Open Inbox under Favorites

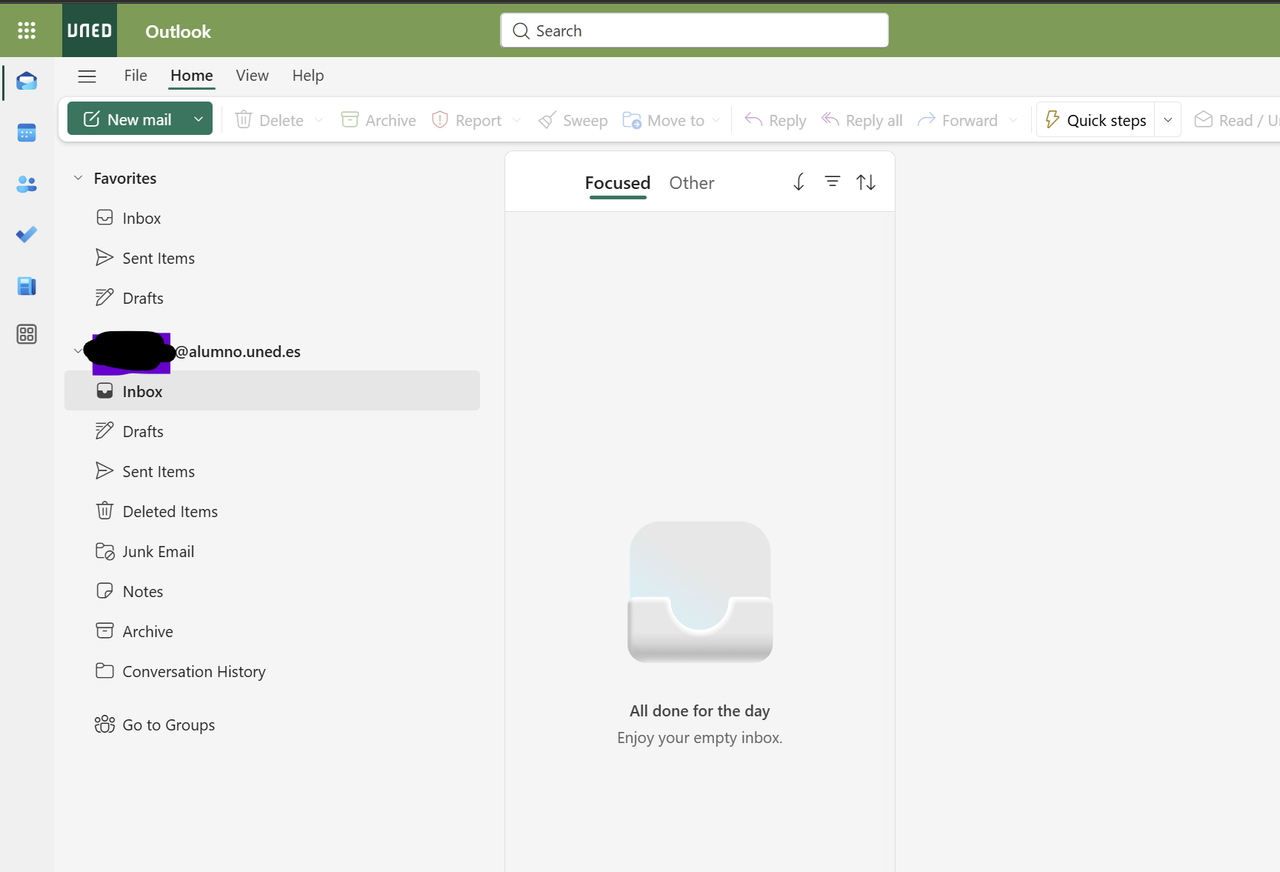click(272, 218)
